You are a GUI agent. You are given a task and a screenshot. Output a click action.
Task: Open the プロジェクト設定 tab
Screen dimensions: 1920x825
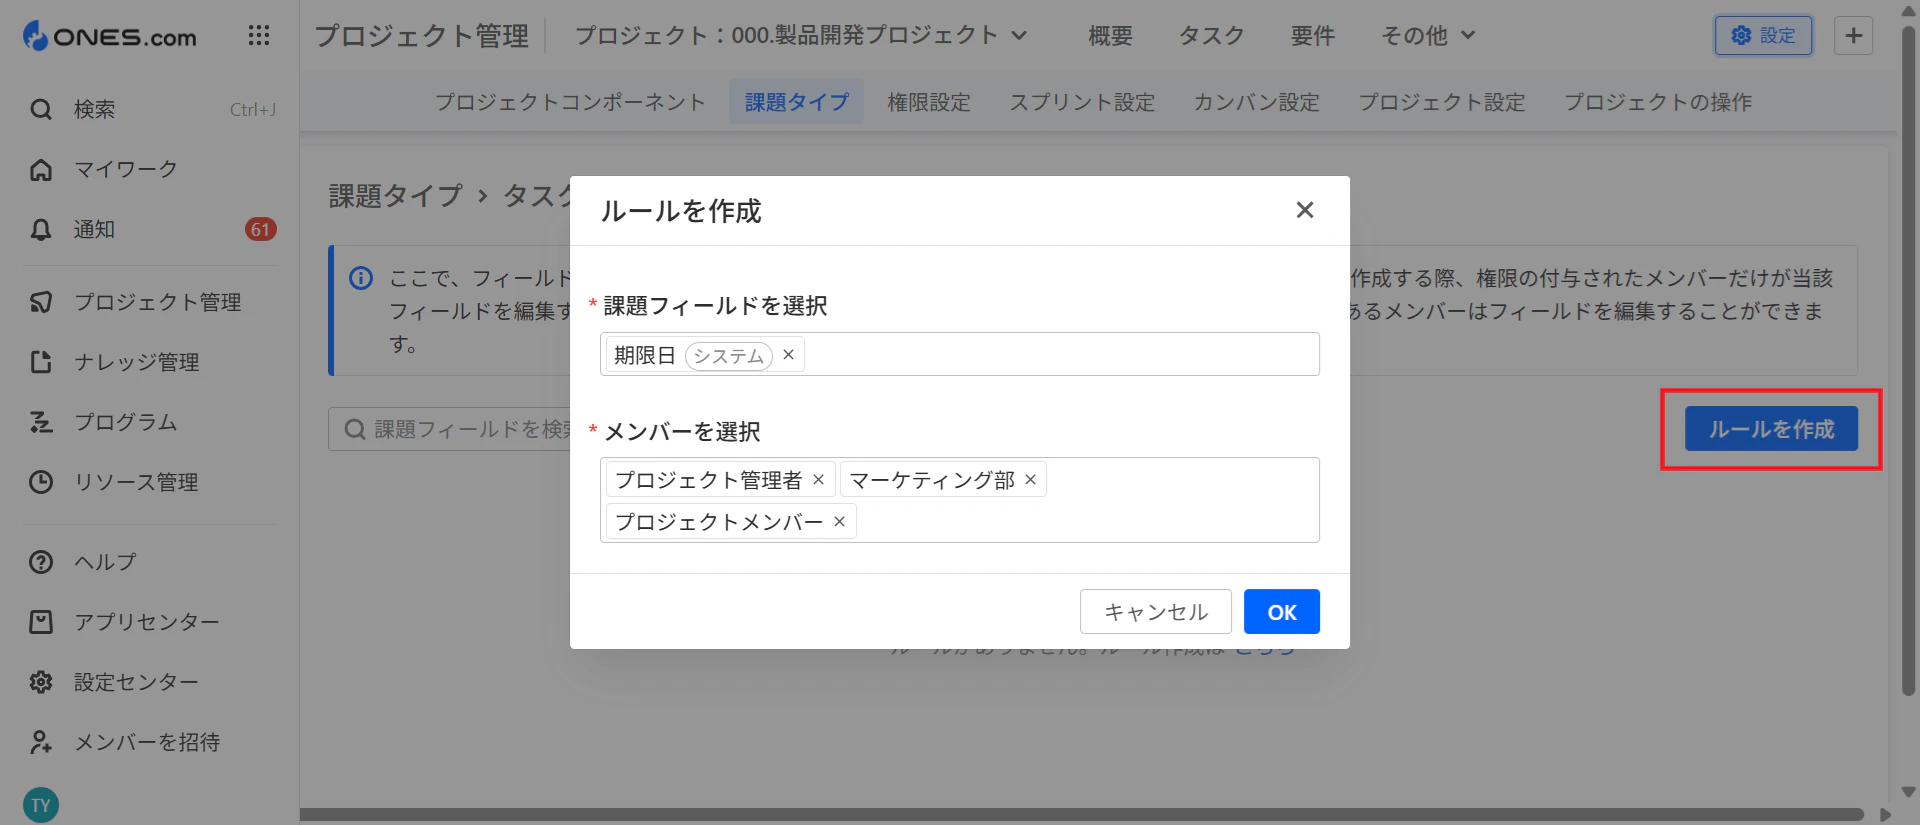1441,102
